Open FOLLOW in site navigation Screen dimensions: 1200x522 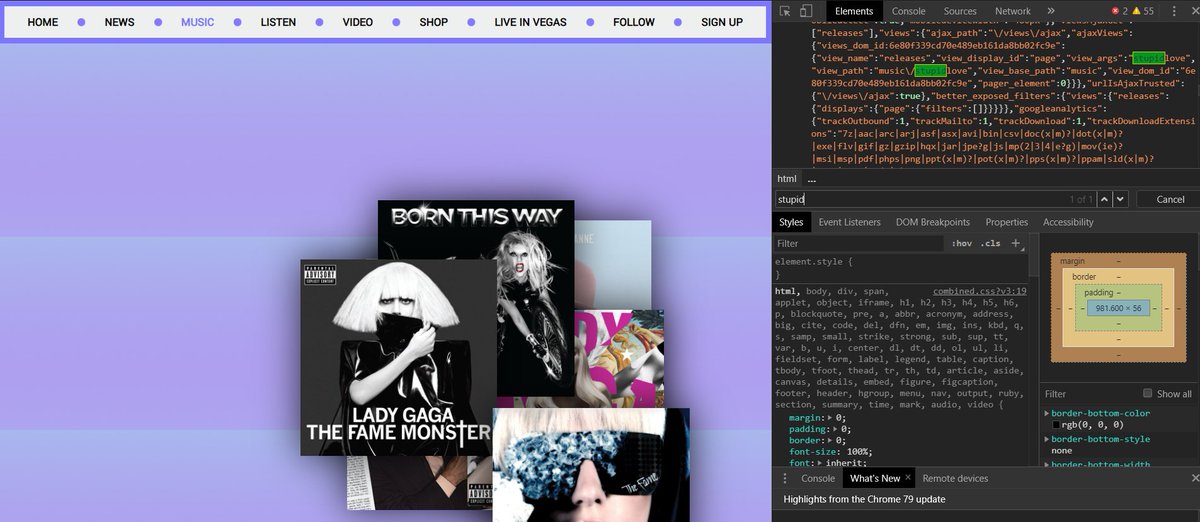(634, 22)
